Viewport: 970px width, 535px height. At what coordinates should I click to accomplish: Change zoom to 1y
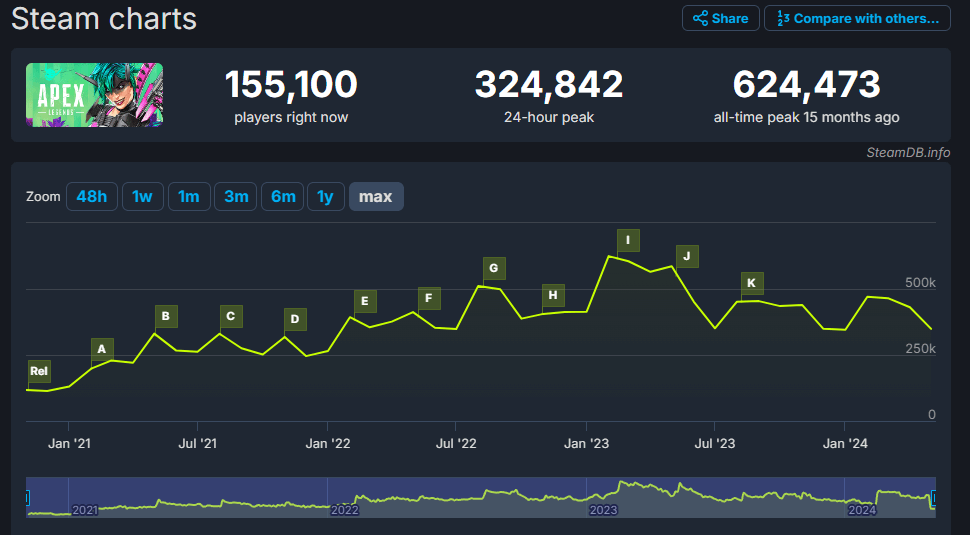(x=325, y=197)
